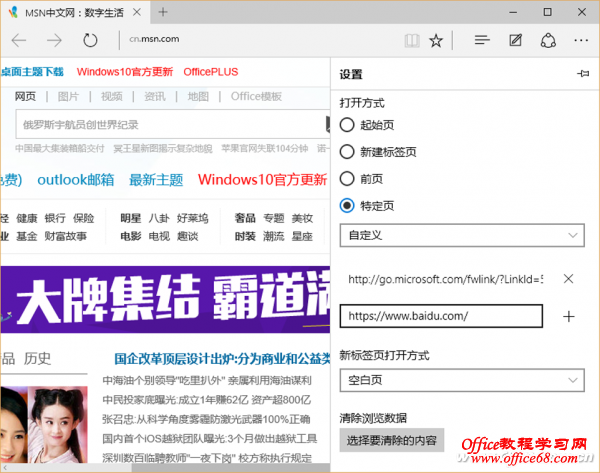Screen dimensions: 600x473
Task: Open the 时装 category link
Action: click(245, 236)
